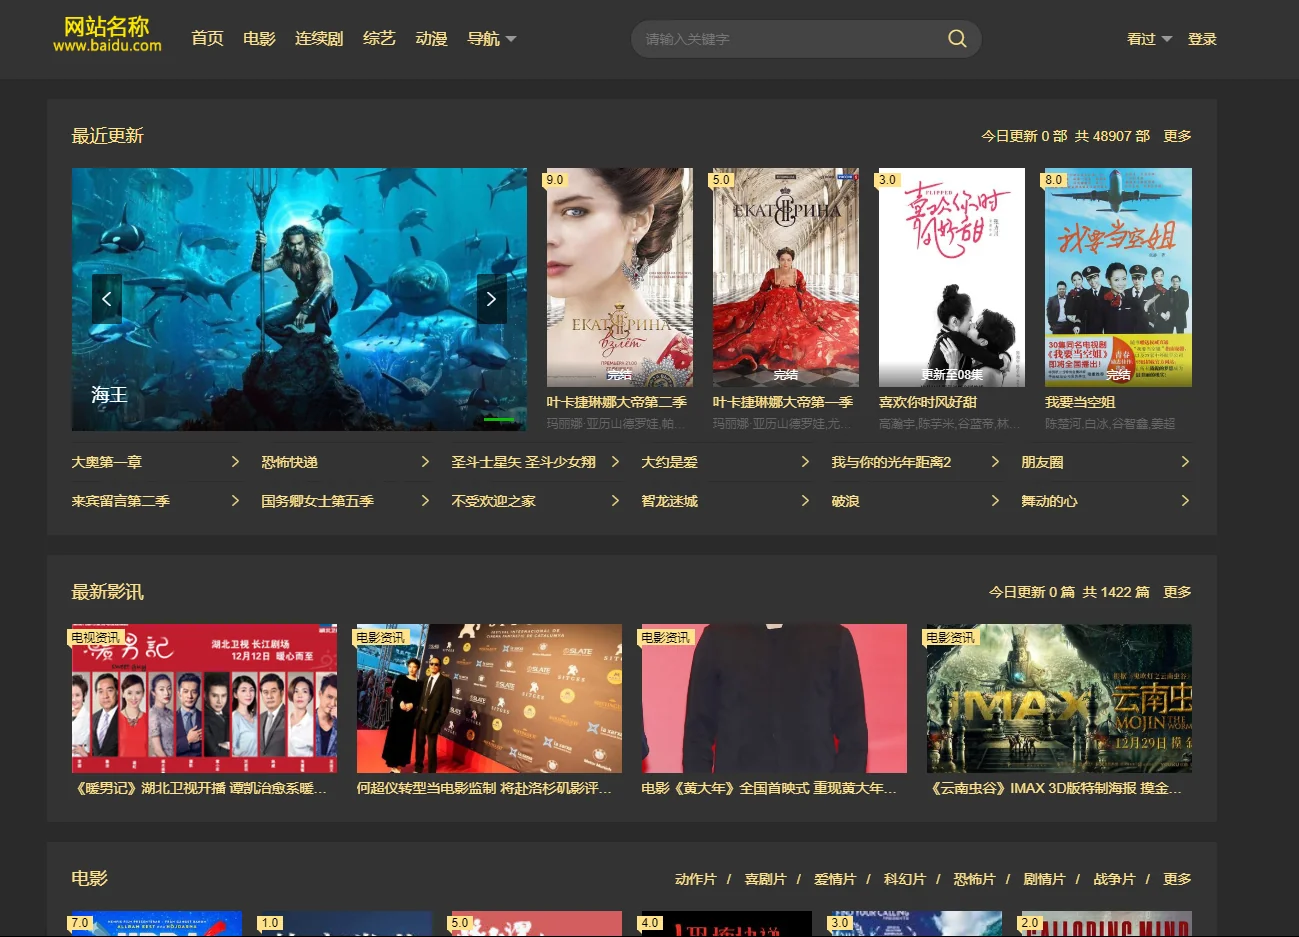Click the 登录 login link

pyautogui.click(x=1202, y=39)
